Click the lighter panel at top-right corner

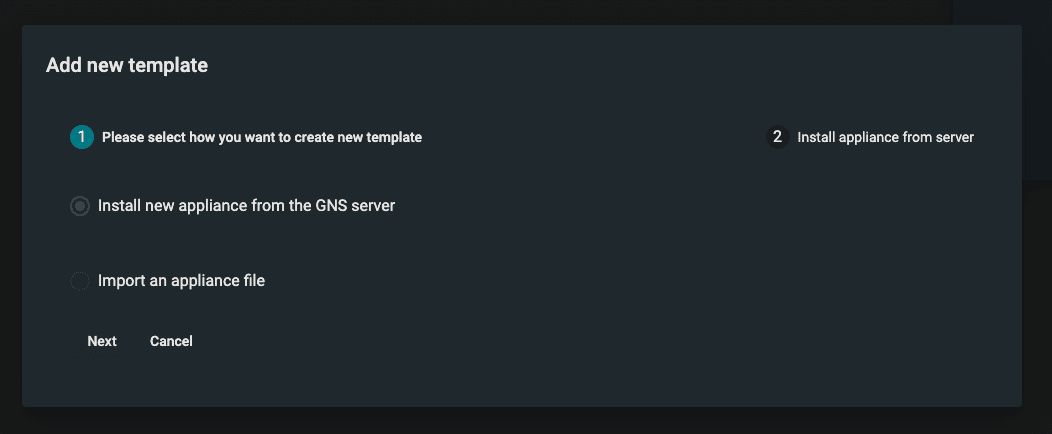pyautogui.click(x=1000, y=11)
